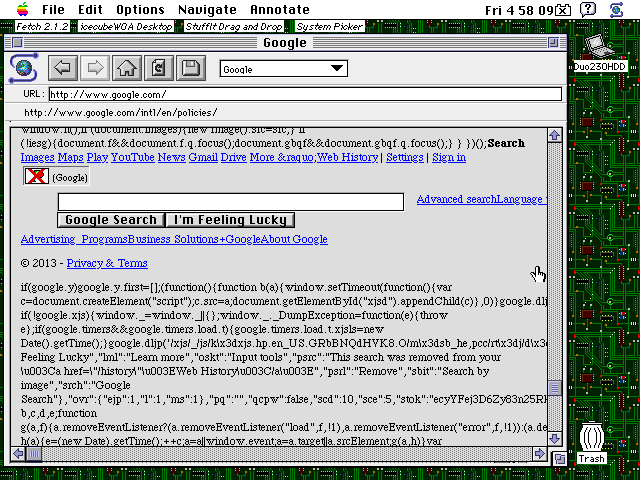Click the window resize corner box

pos(560,459)
